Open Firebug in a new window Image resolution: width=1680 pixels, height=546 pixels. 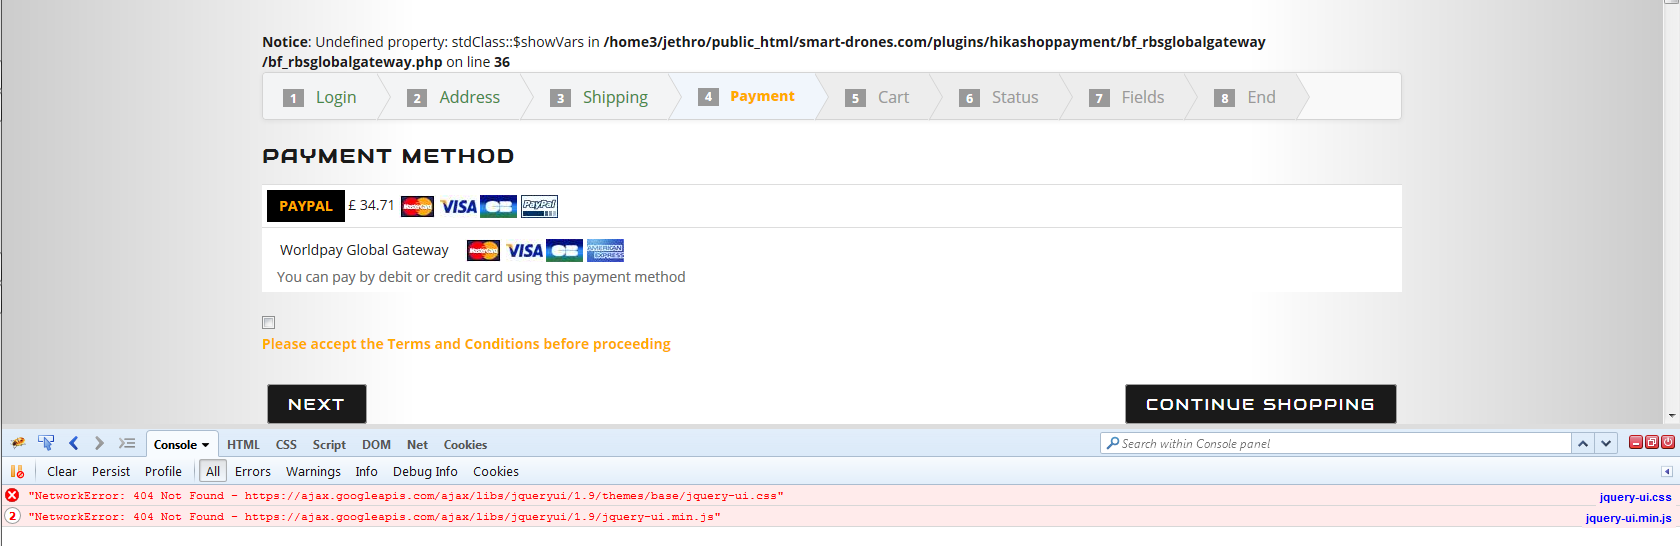[x=1652, y=442]
